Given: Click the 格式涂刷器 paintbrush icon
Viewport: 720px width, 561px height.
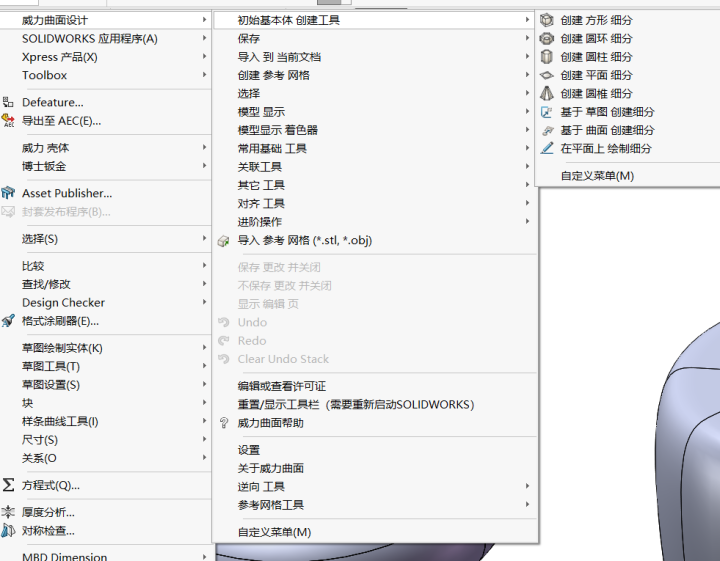Looking at the screenshot, I should click(x=8, y=320).
